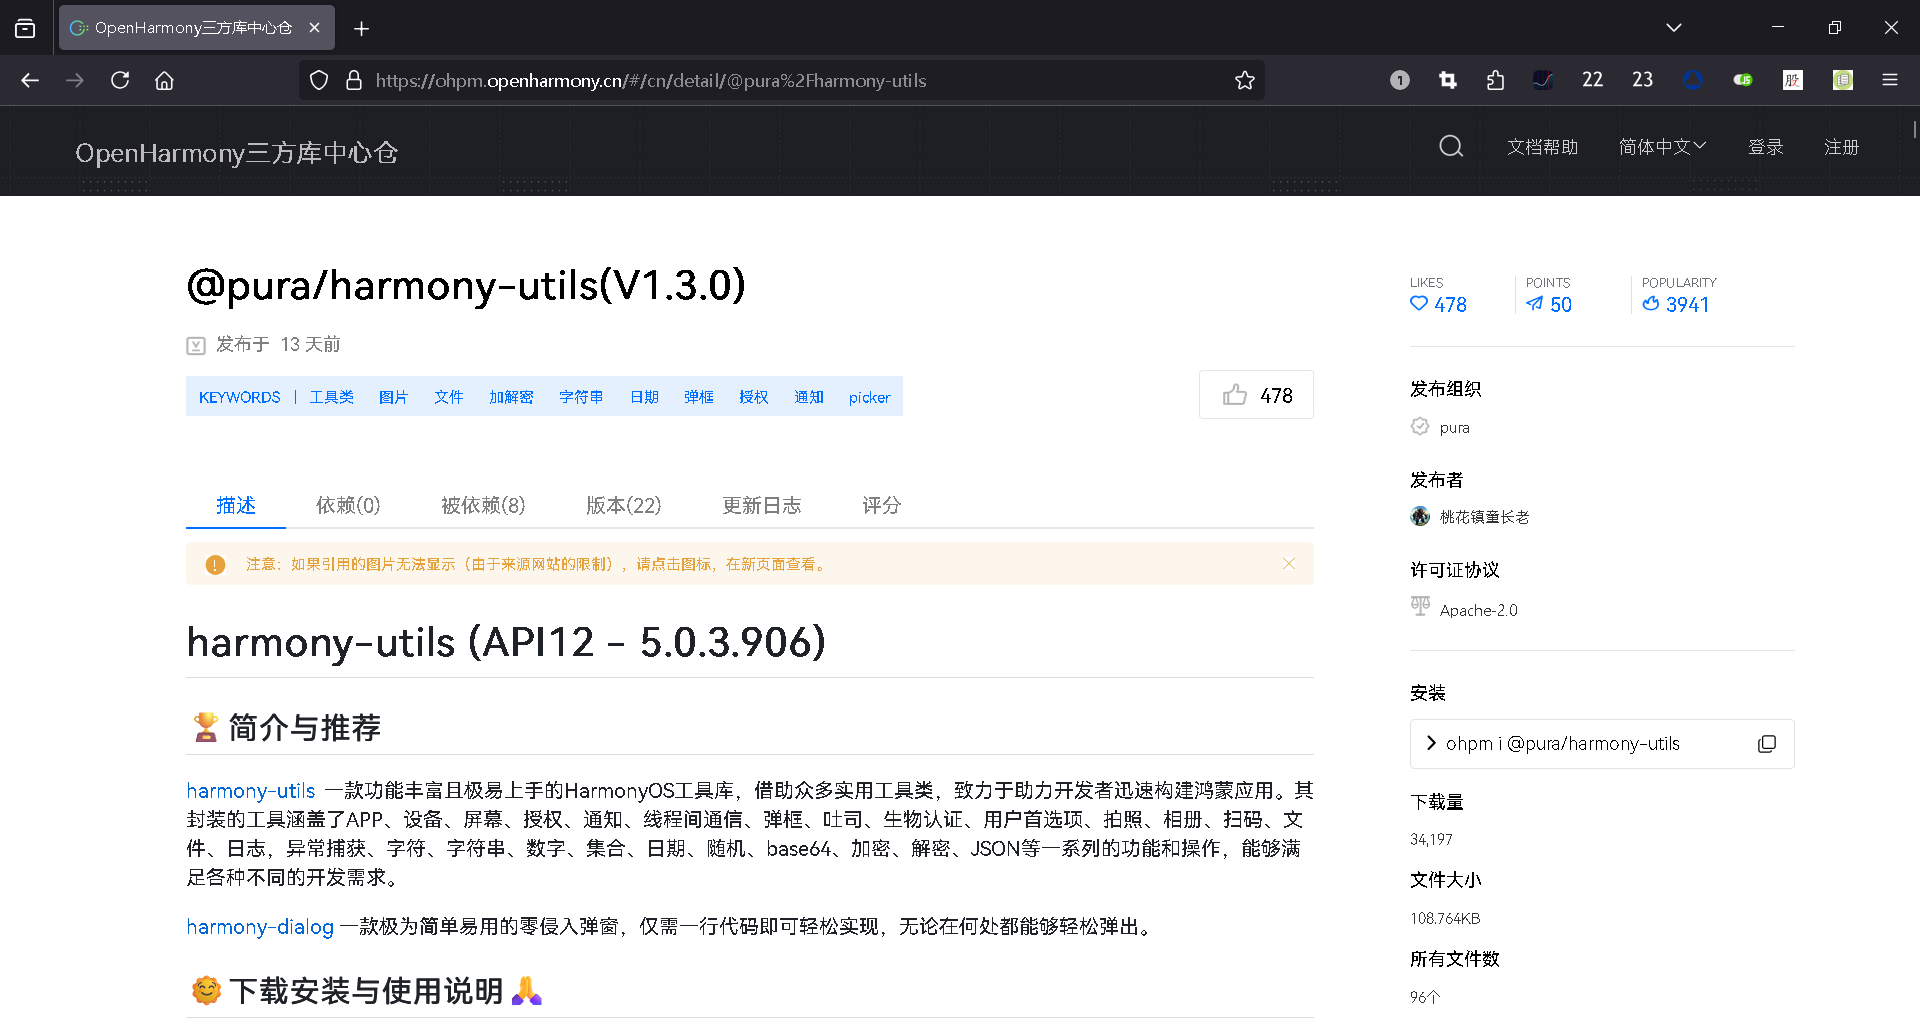1920x1020 pixels.
Task: Click the LIKES heart icon
Action: [1419, 305]
